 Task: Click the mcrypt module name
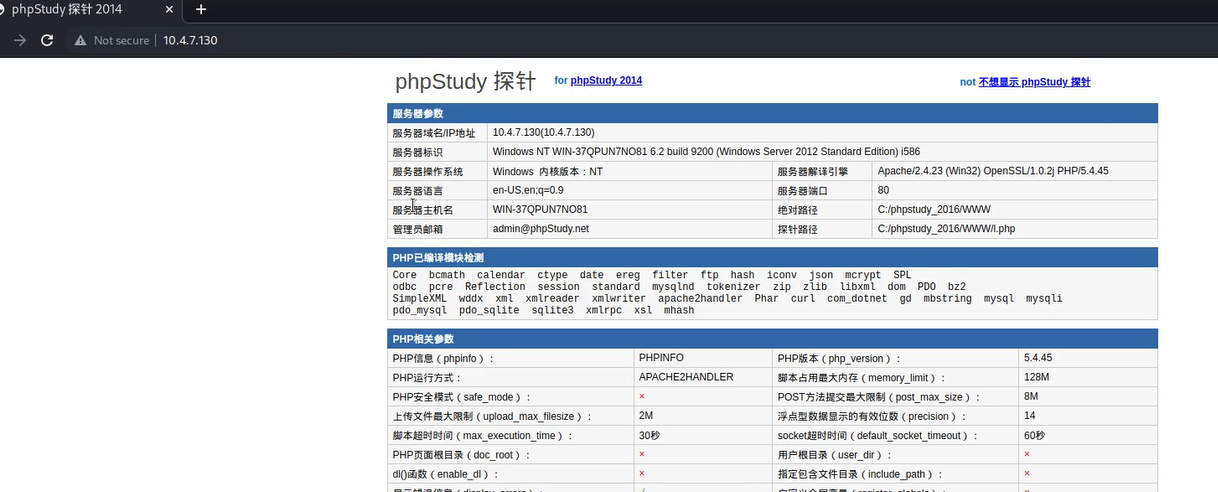coord(863,275)
